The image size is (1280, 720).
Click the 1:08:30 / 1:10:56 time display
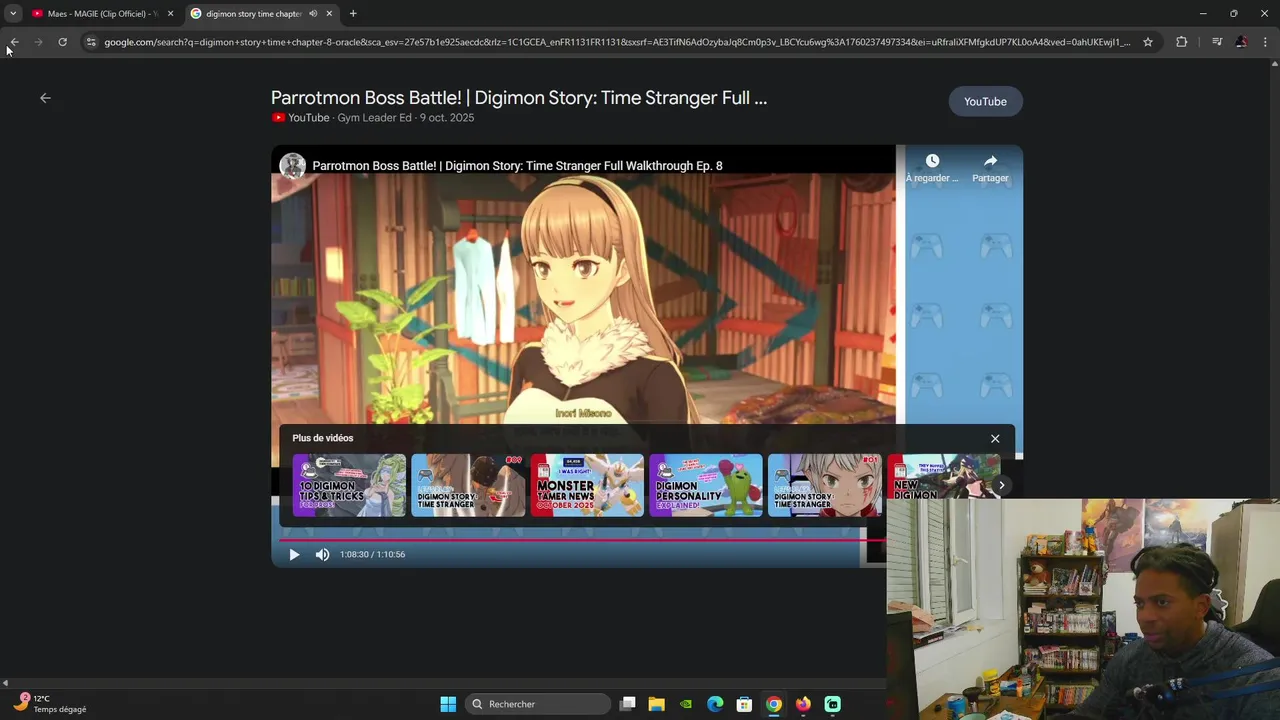[x=372, y=554]
